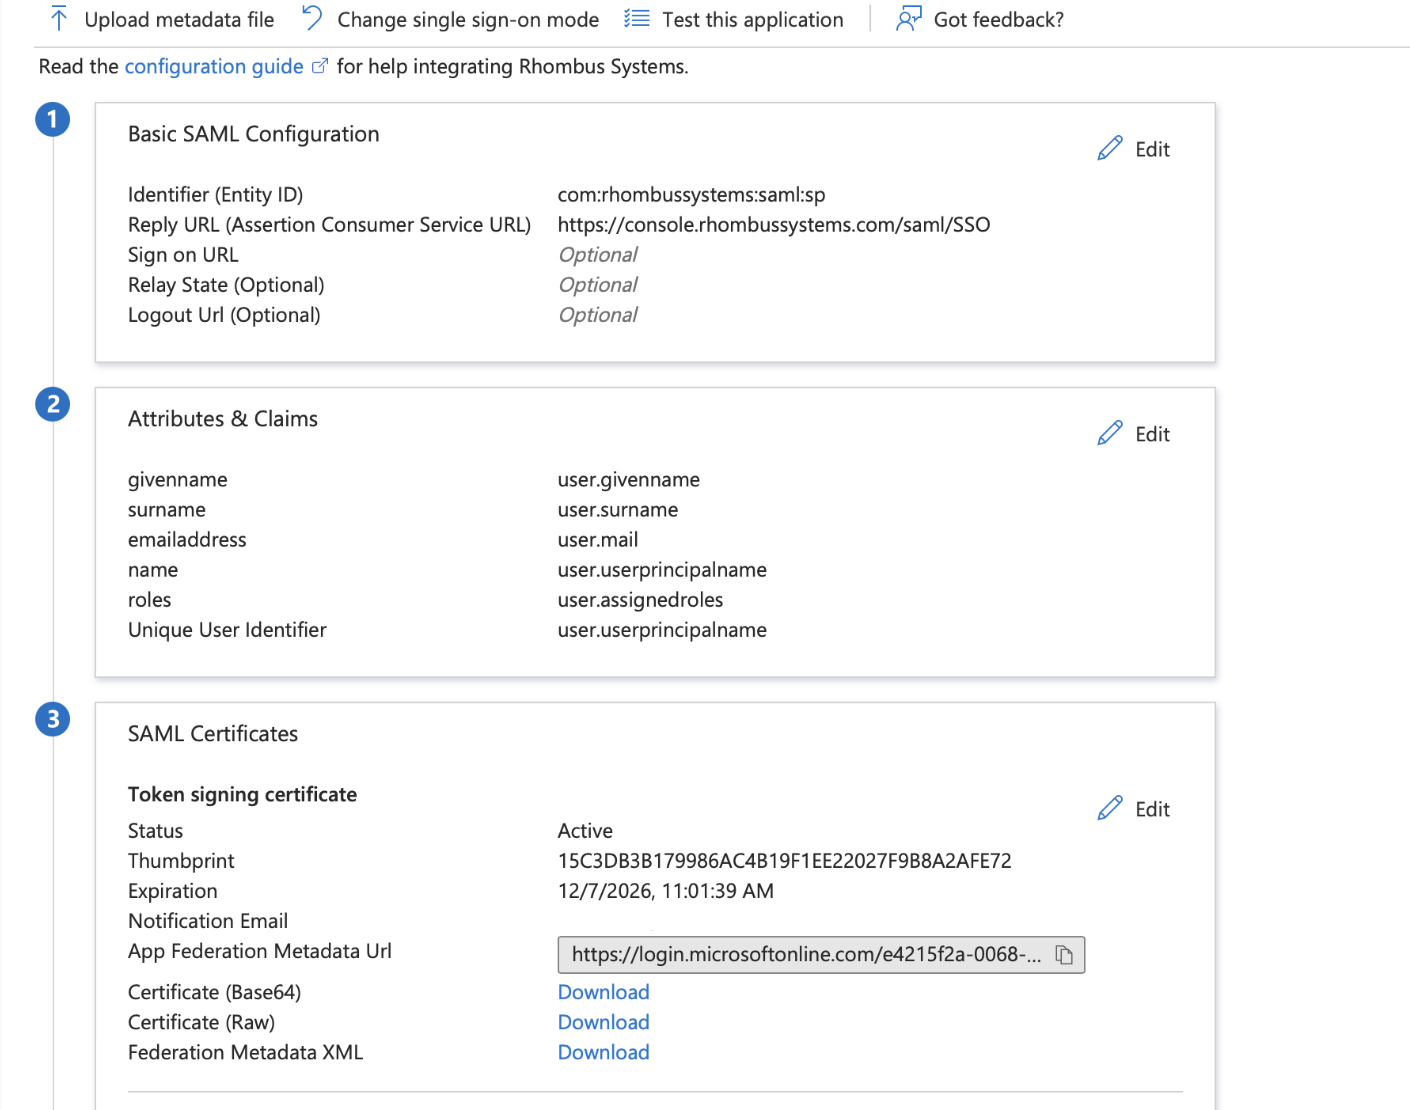Edit the Attributes & Claims section
This screenshot has width=1410, height=1110.
click(1134, 434)
